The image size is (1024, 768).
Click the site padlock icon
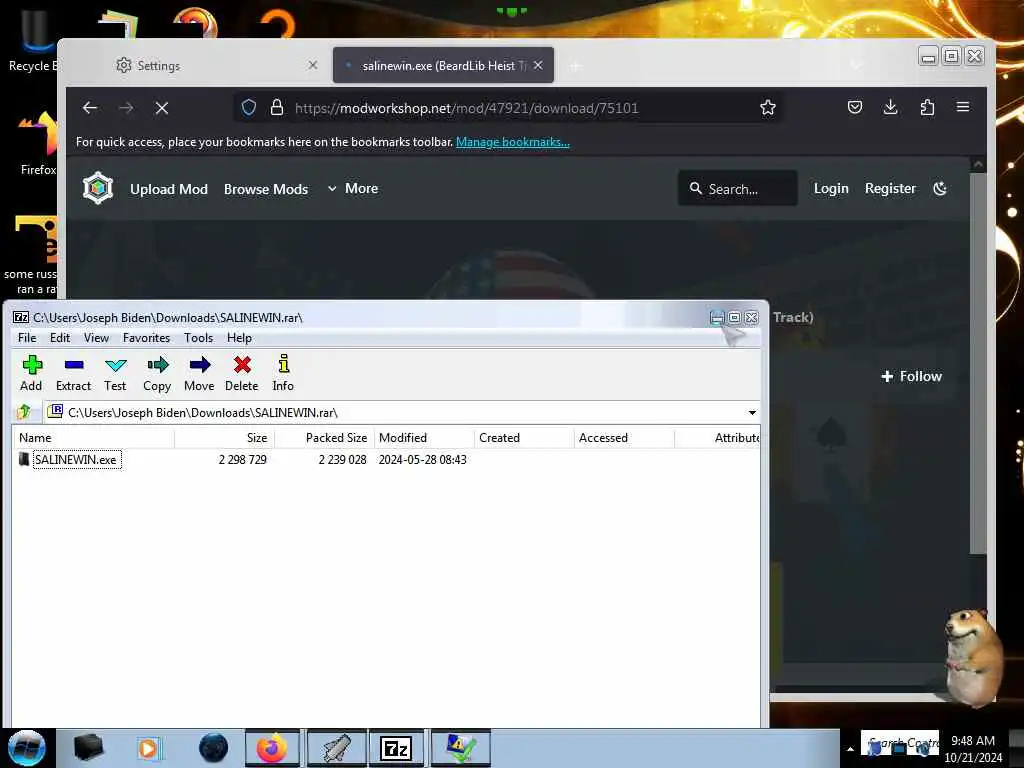coord(277,108)
